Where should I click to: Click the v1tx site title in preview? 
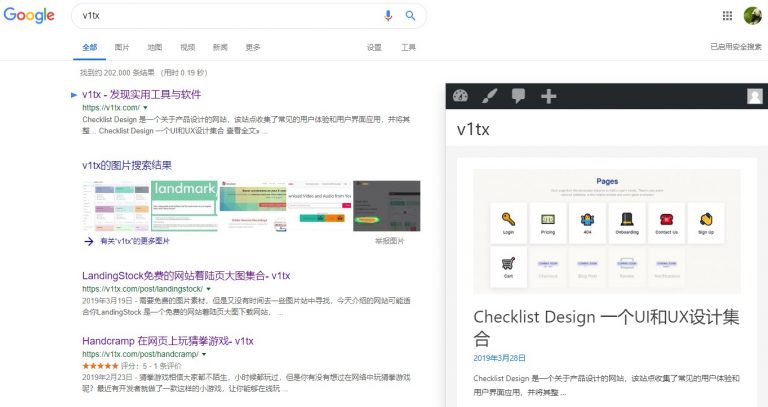[x=473, y=129]
